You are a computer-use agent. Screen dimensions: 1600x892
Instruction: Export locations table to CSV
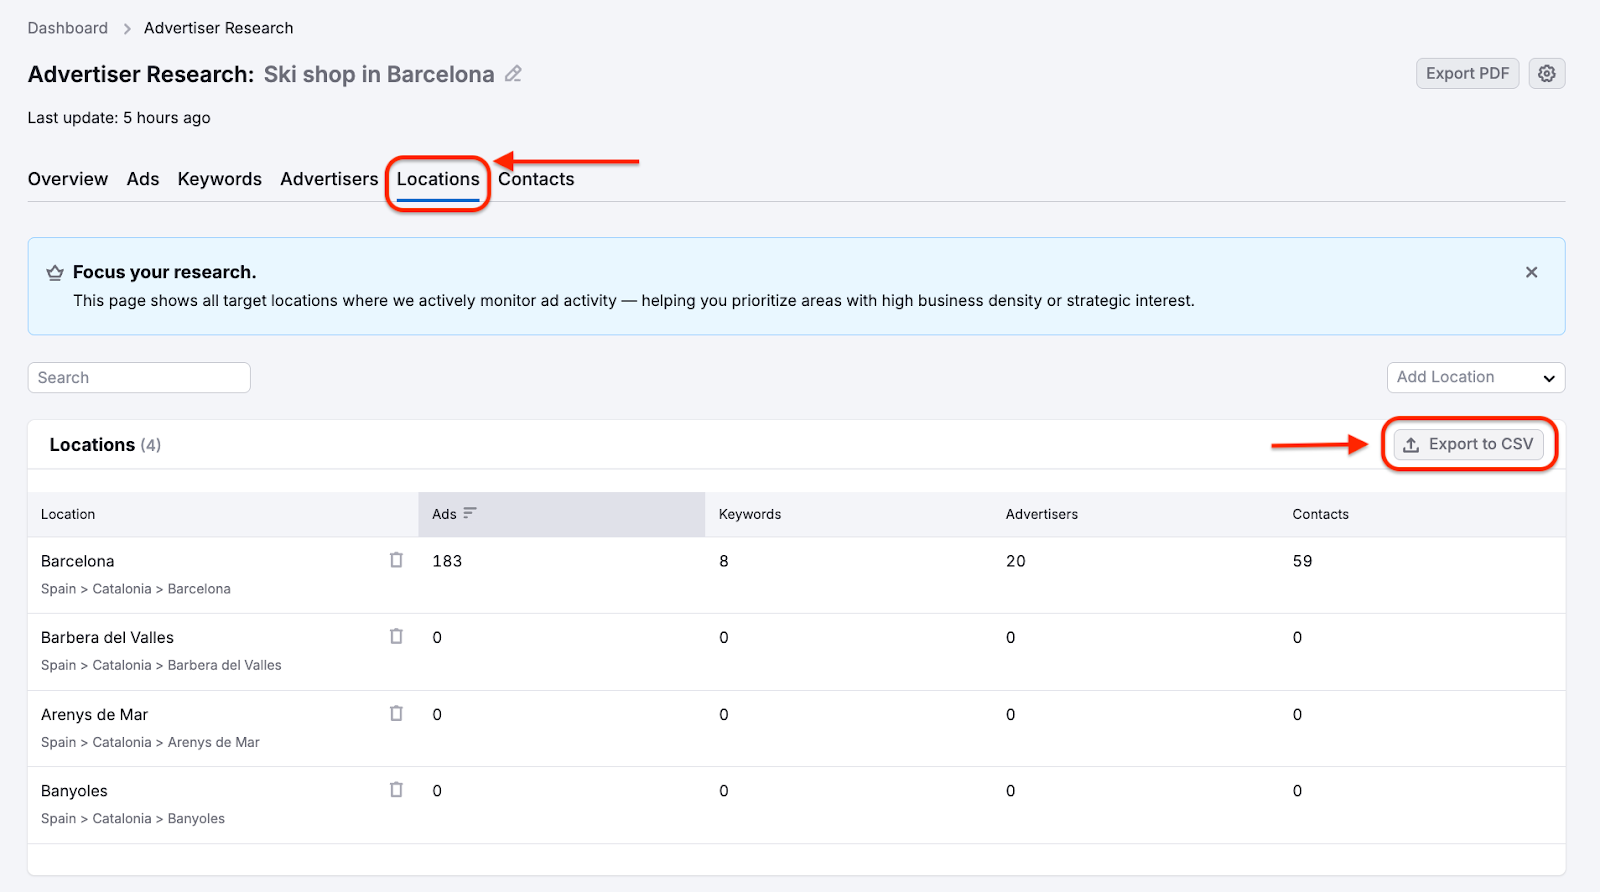(x=1469, y=444)
